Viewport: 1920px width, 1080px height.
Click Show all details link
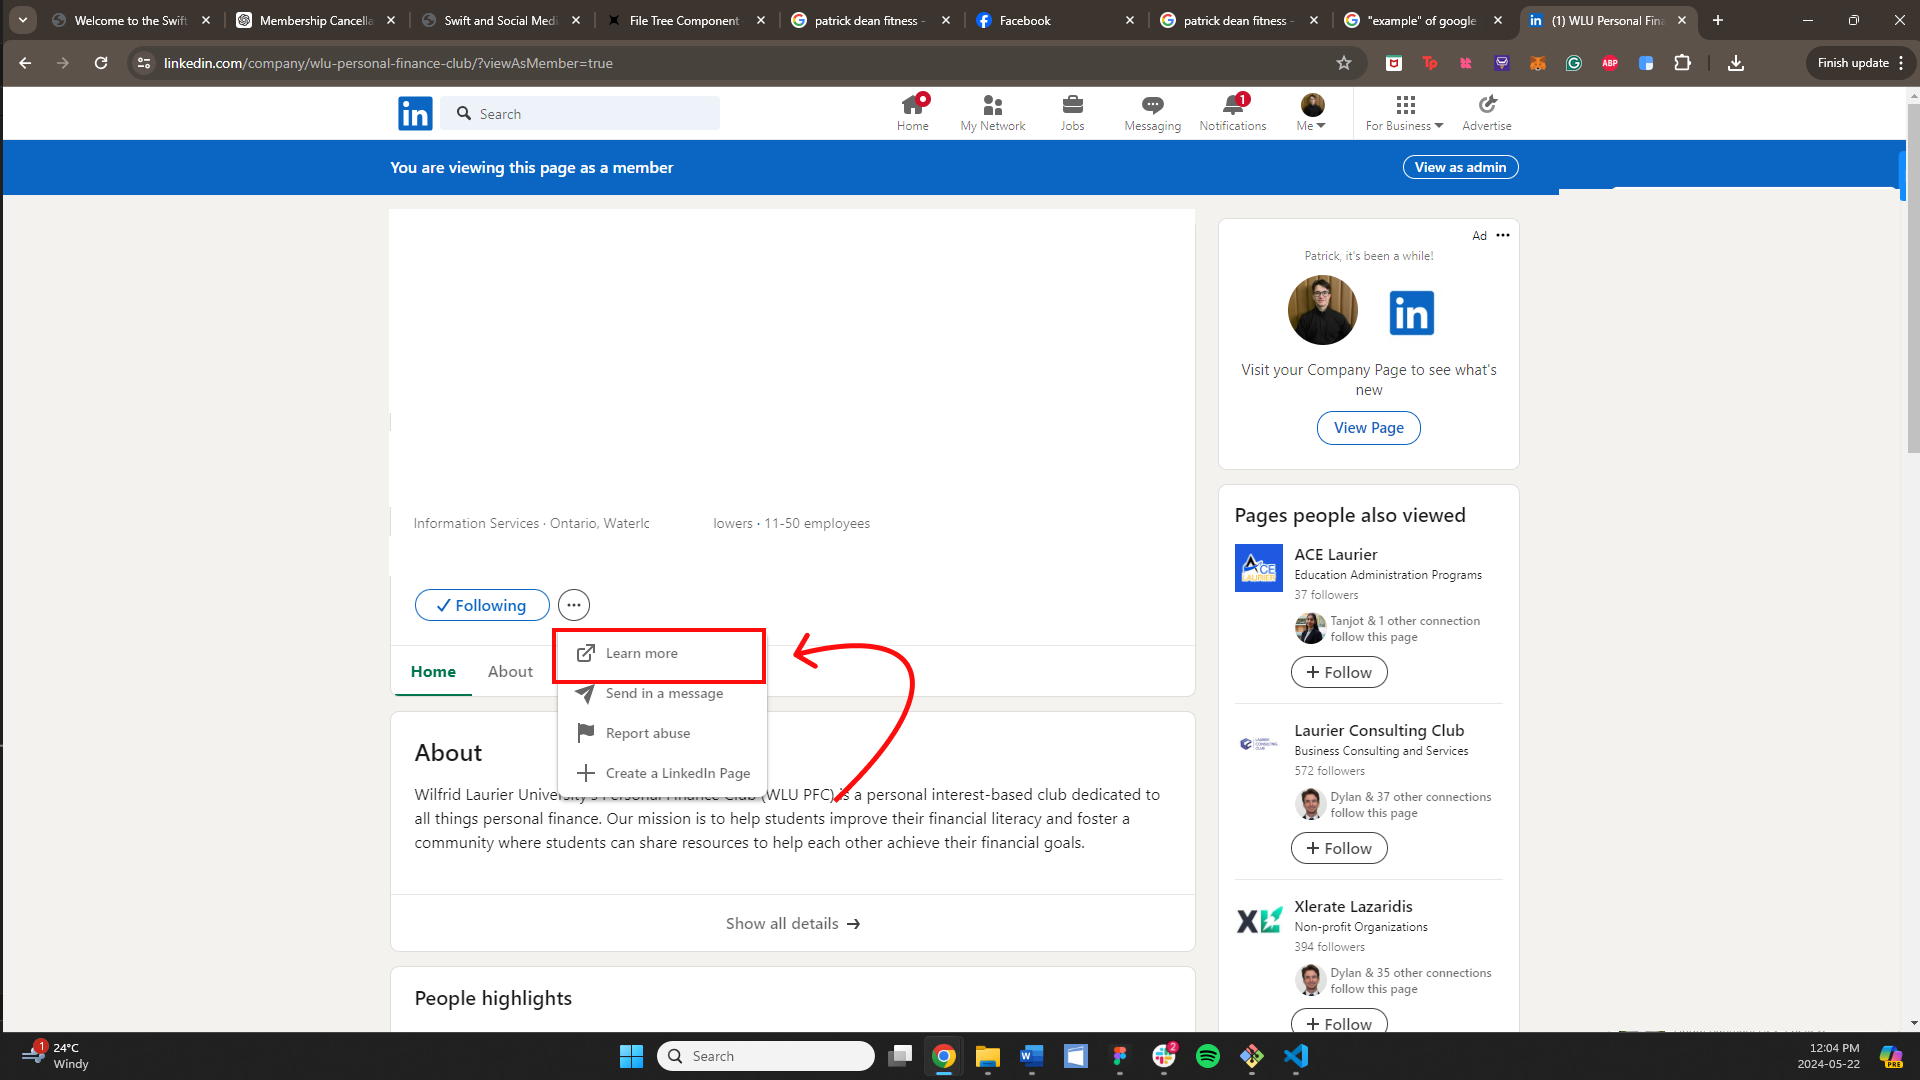click(x=792, y=923)
